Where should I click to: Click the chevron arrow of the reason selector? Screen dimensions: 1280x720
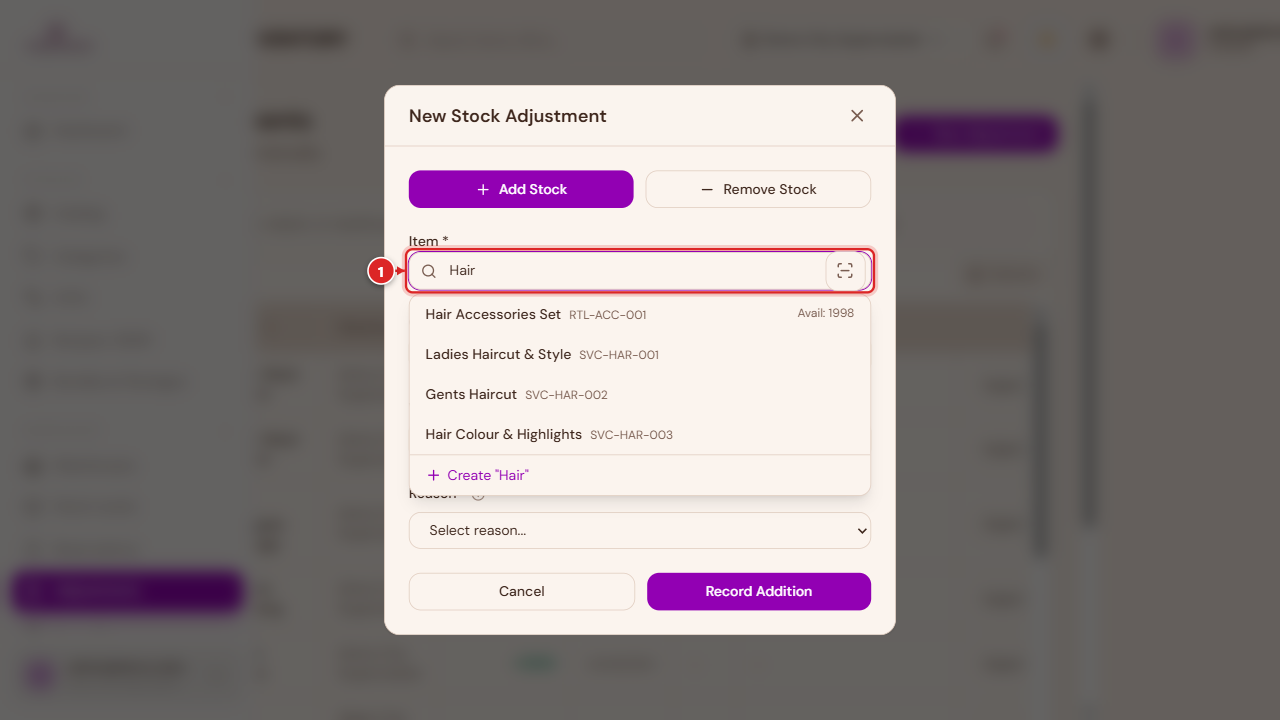click(x=863, y=531)
